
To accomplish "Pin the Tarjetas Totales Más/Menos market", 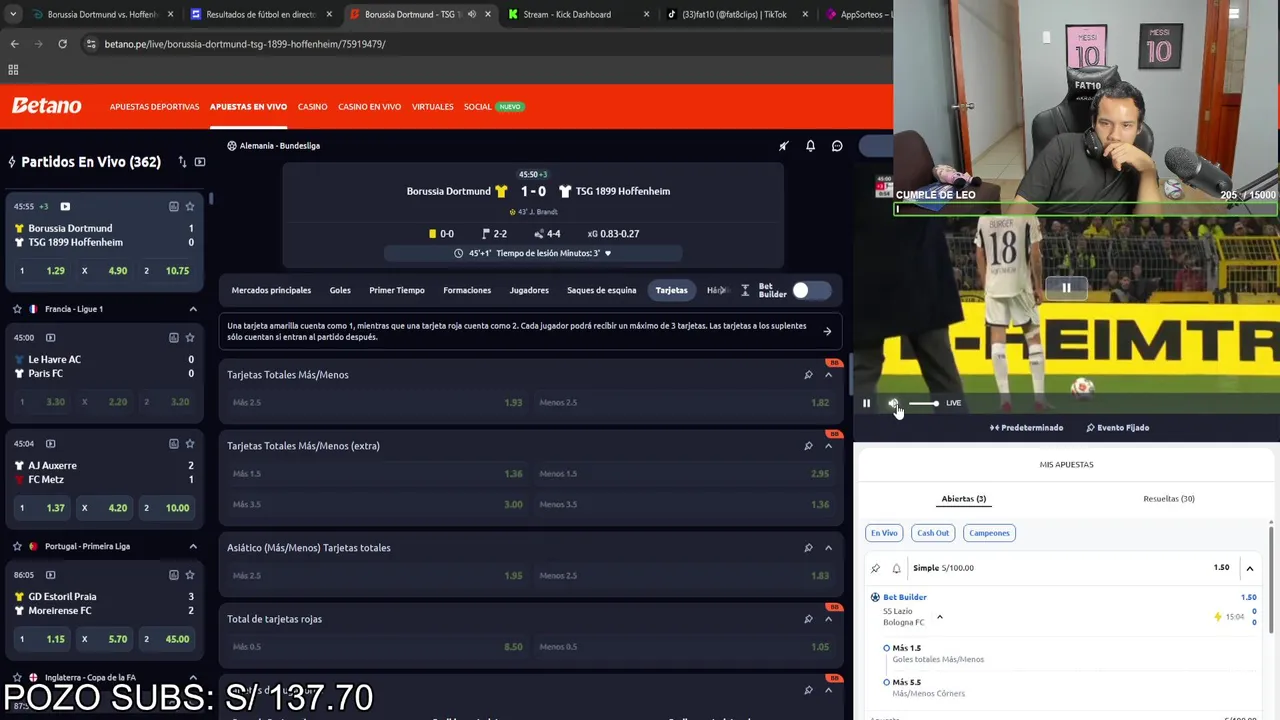I will click(808, 375).
